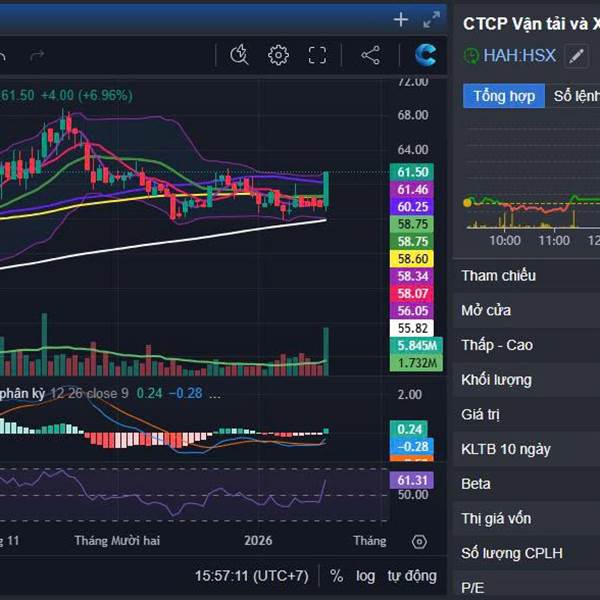Click the 0.24 MACD histogram value label

[409, 429]
